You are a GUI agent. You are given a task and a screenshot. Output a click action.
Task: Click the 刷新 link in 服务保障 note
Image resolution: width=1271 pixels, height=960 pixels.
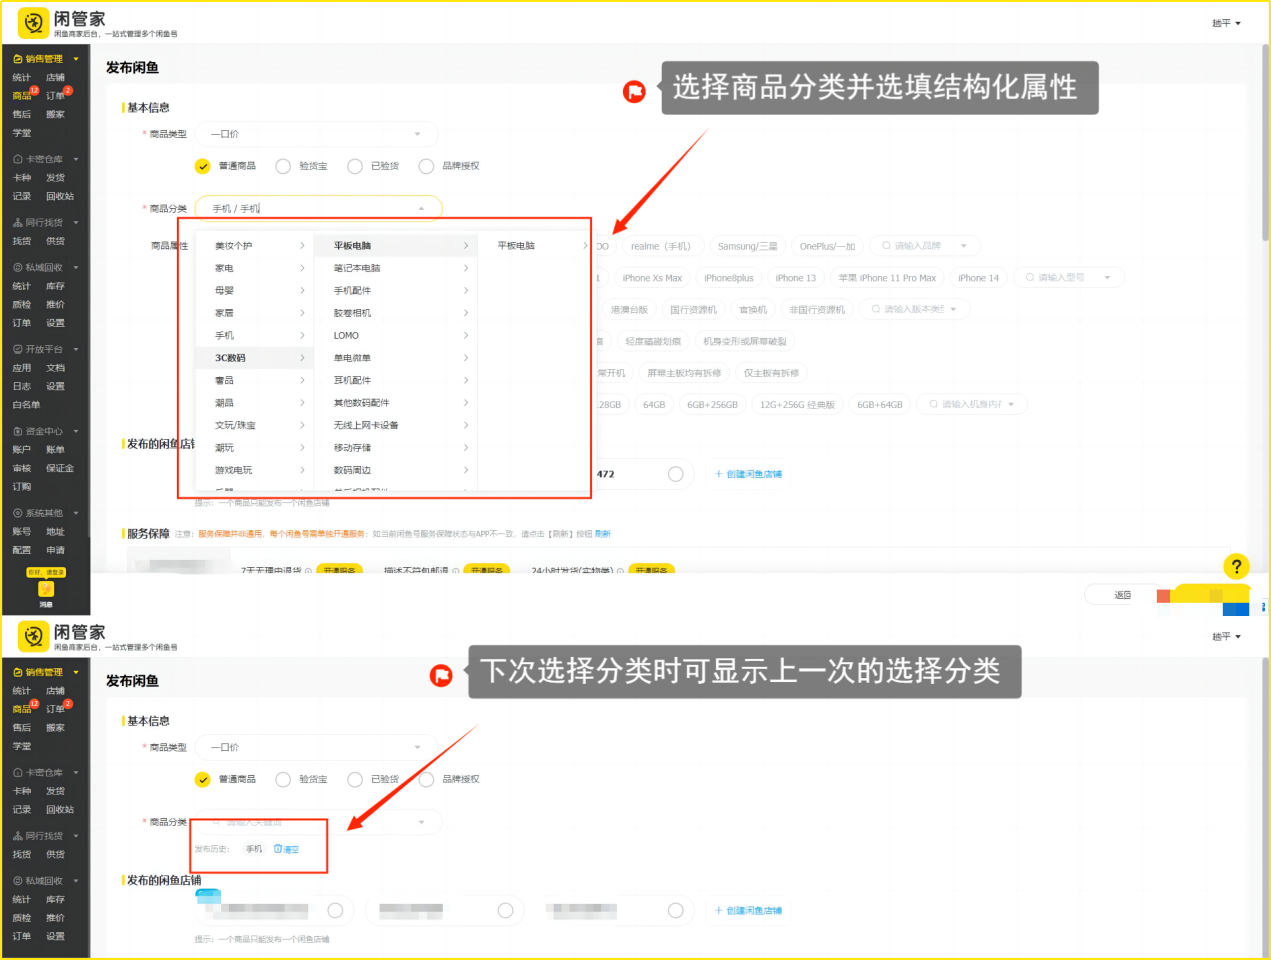[x=602, y=534]
